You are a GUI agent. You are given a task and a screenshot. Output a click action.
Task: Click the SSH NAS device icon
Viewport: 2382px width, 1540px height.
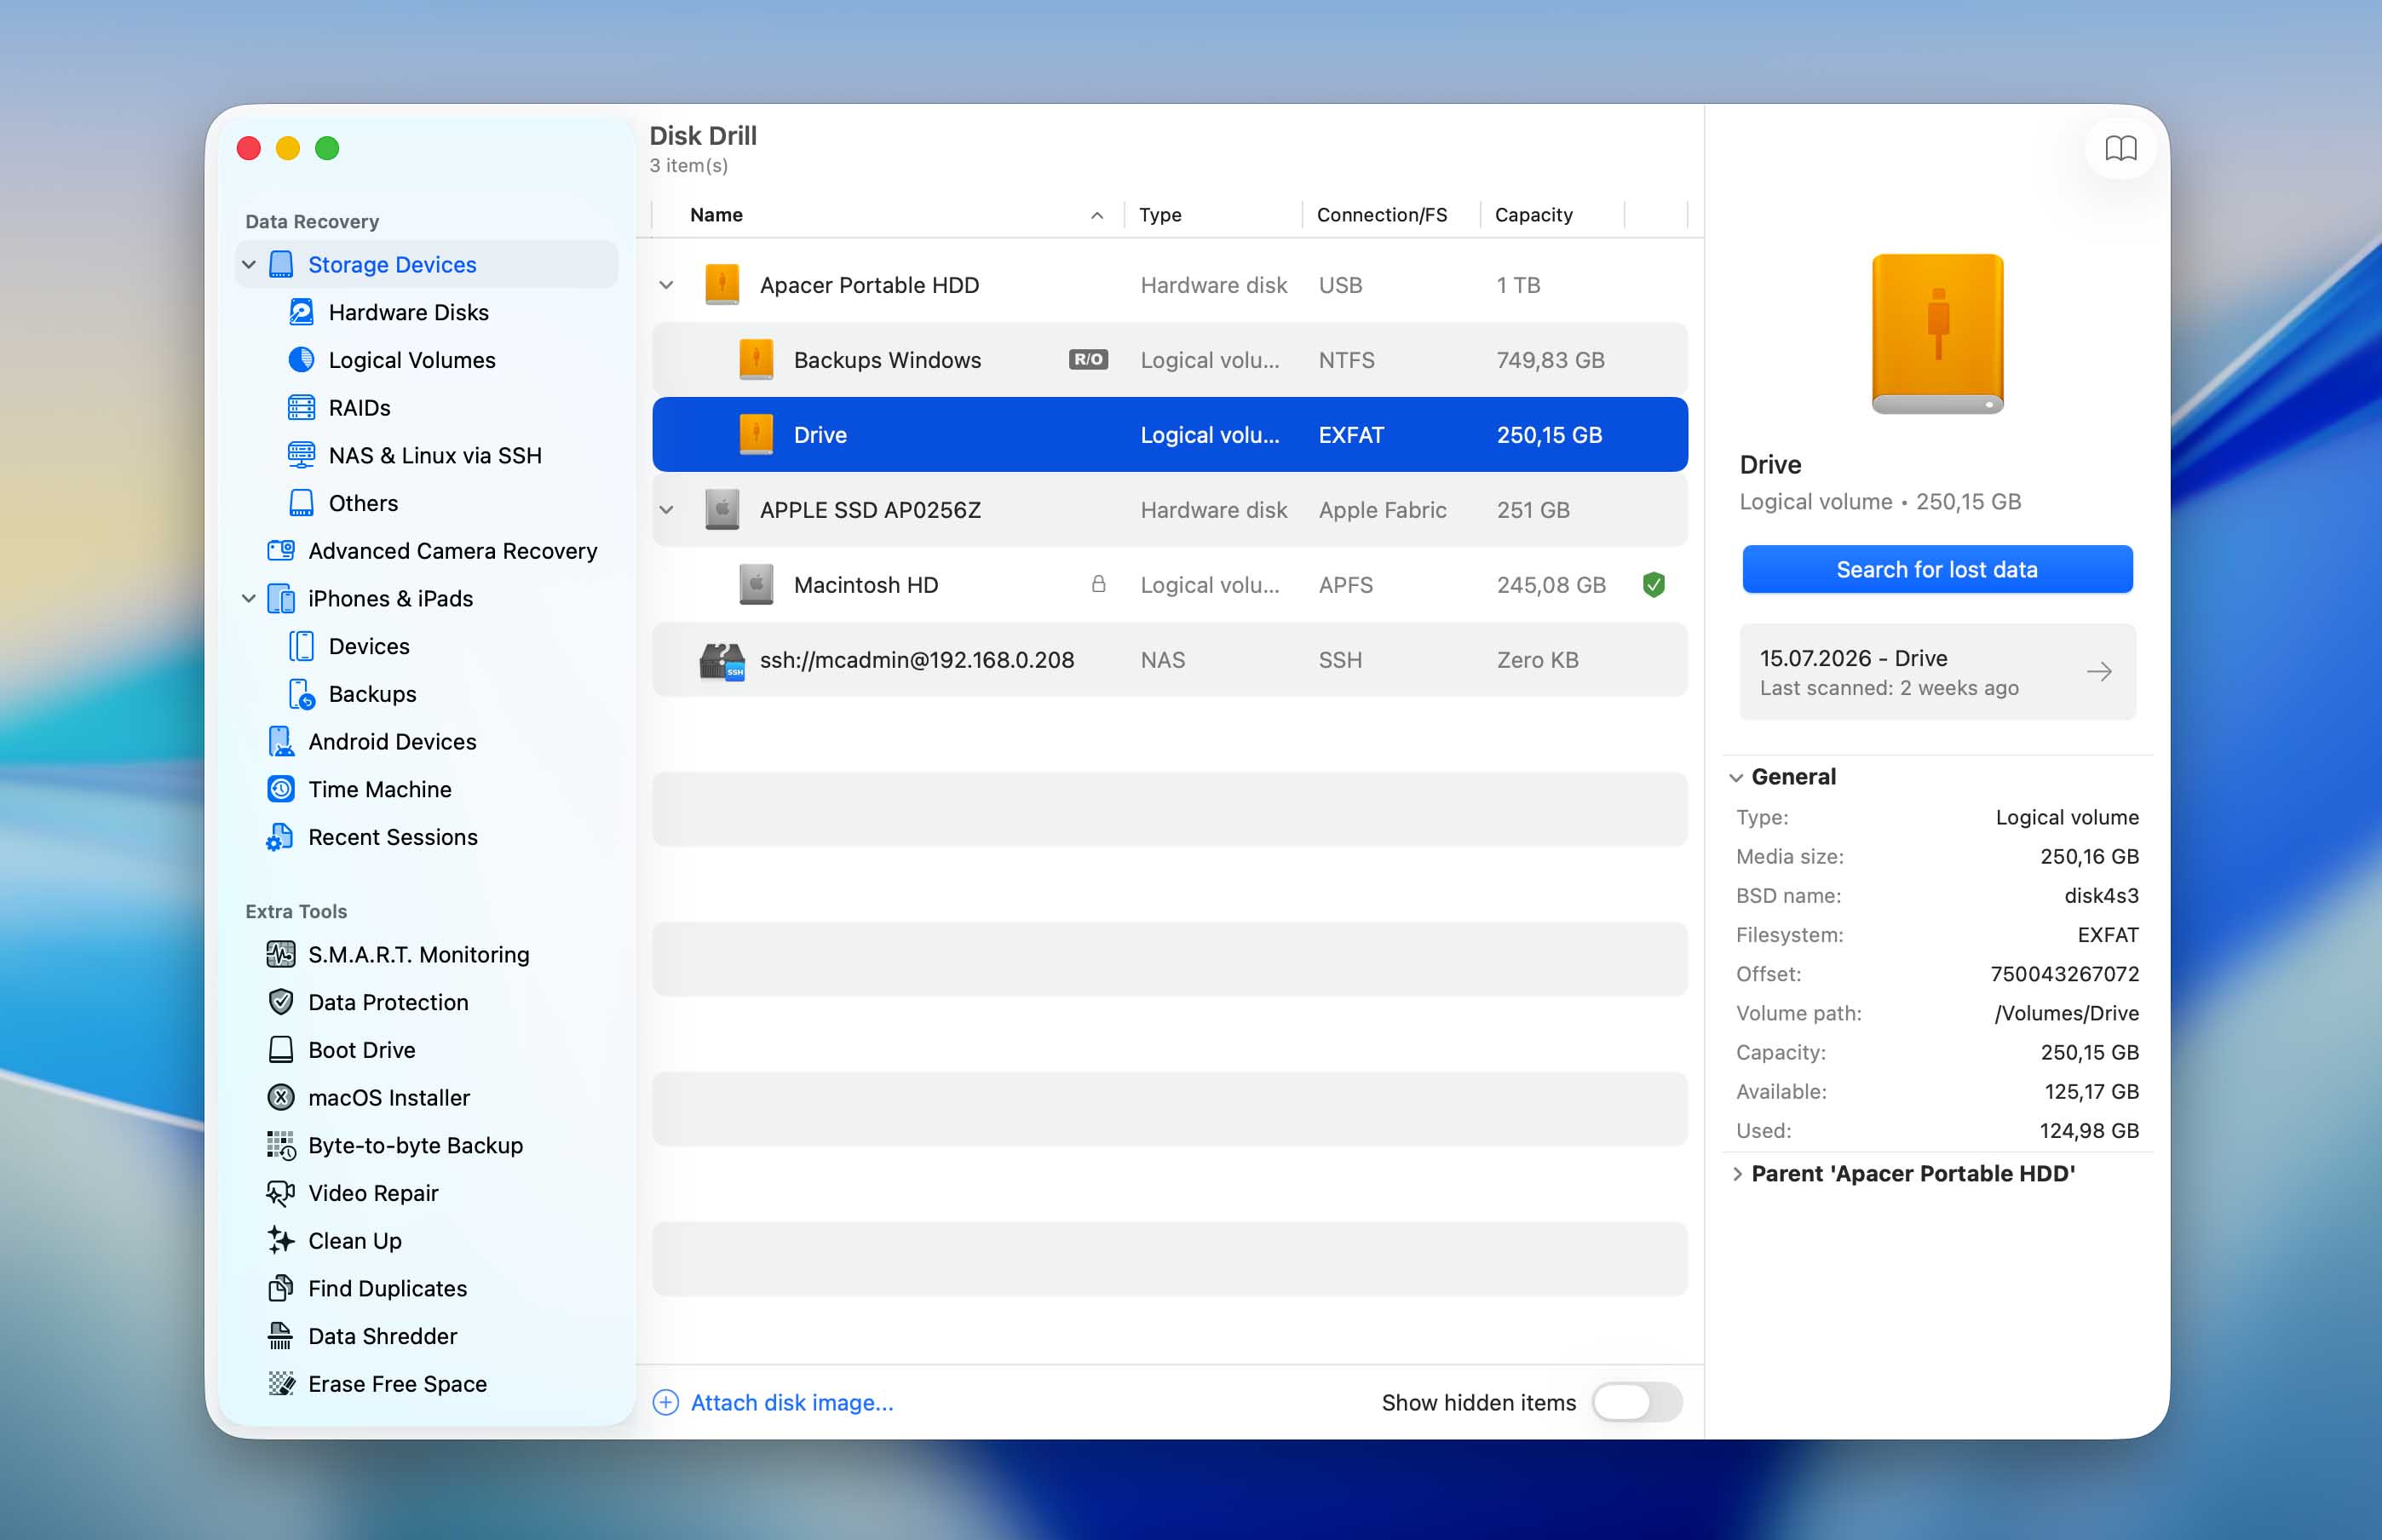722,660
